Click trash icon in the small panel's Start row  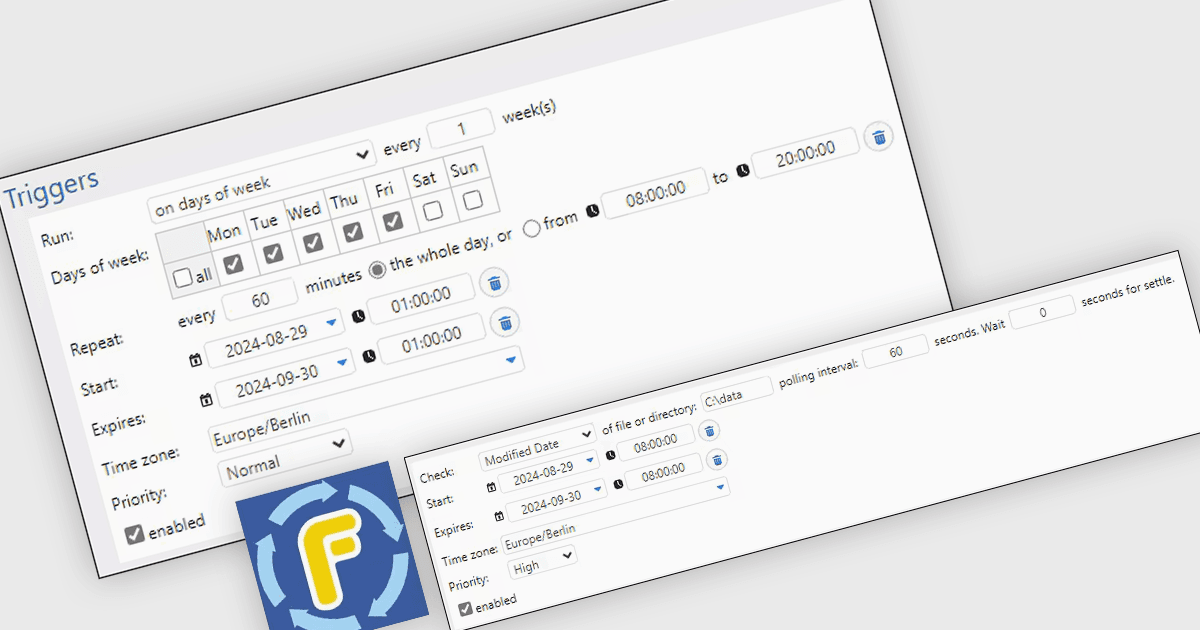pos(709,430)
